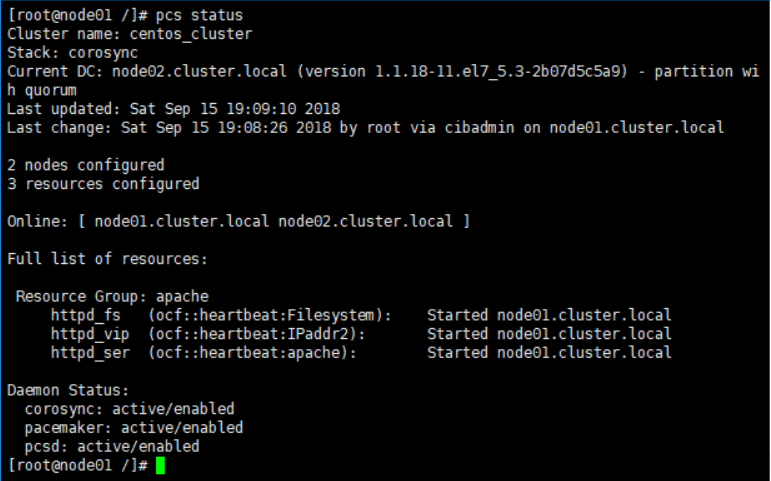Click the httpd_fs resource name
This screenshot has height=481, width=771.
(86, 315)
